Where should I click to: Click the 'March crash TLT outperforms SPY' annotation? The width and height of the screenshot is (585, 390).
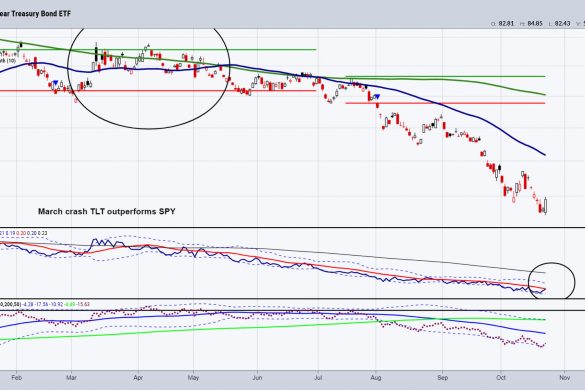coord(107,211)
